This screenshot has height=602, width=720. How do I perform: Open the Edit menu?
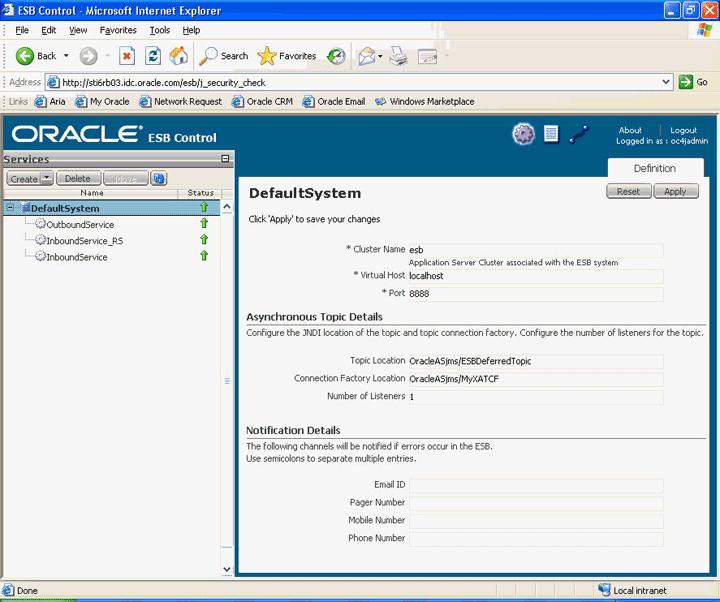click(48, 30)
